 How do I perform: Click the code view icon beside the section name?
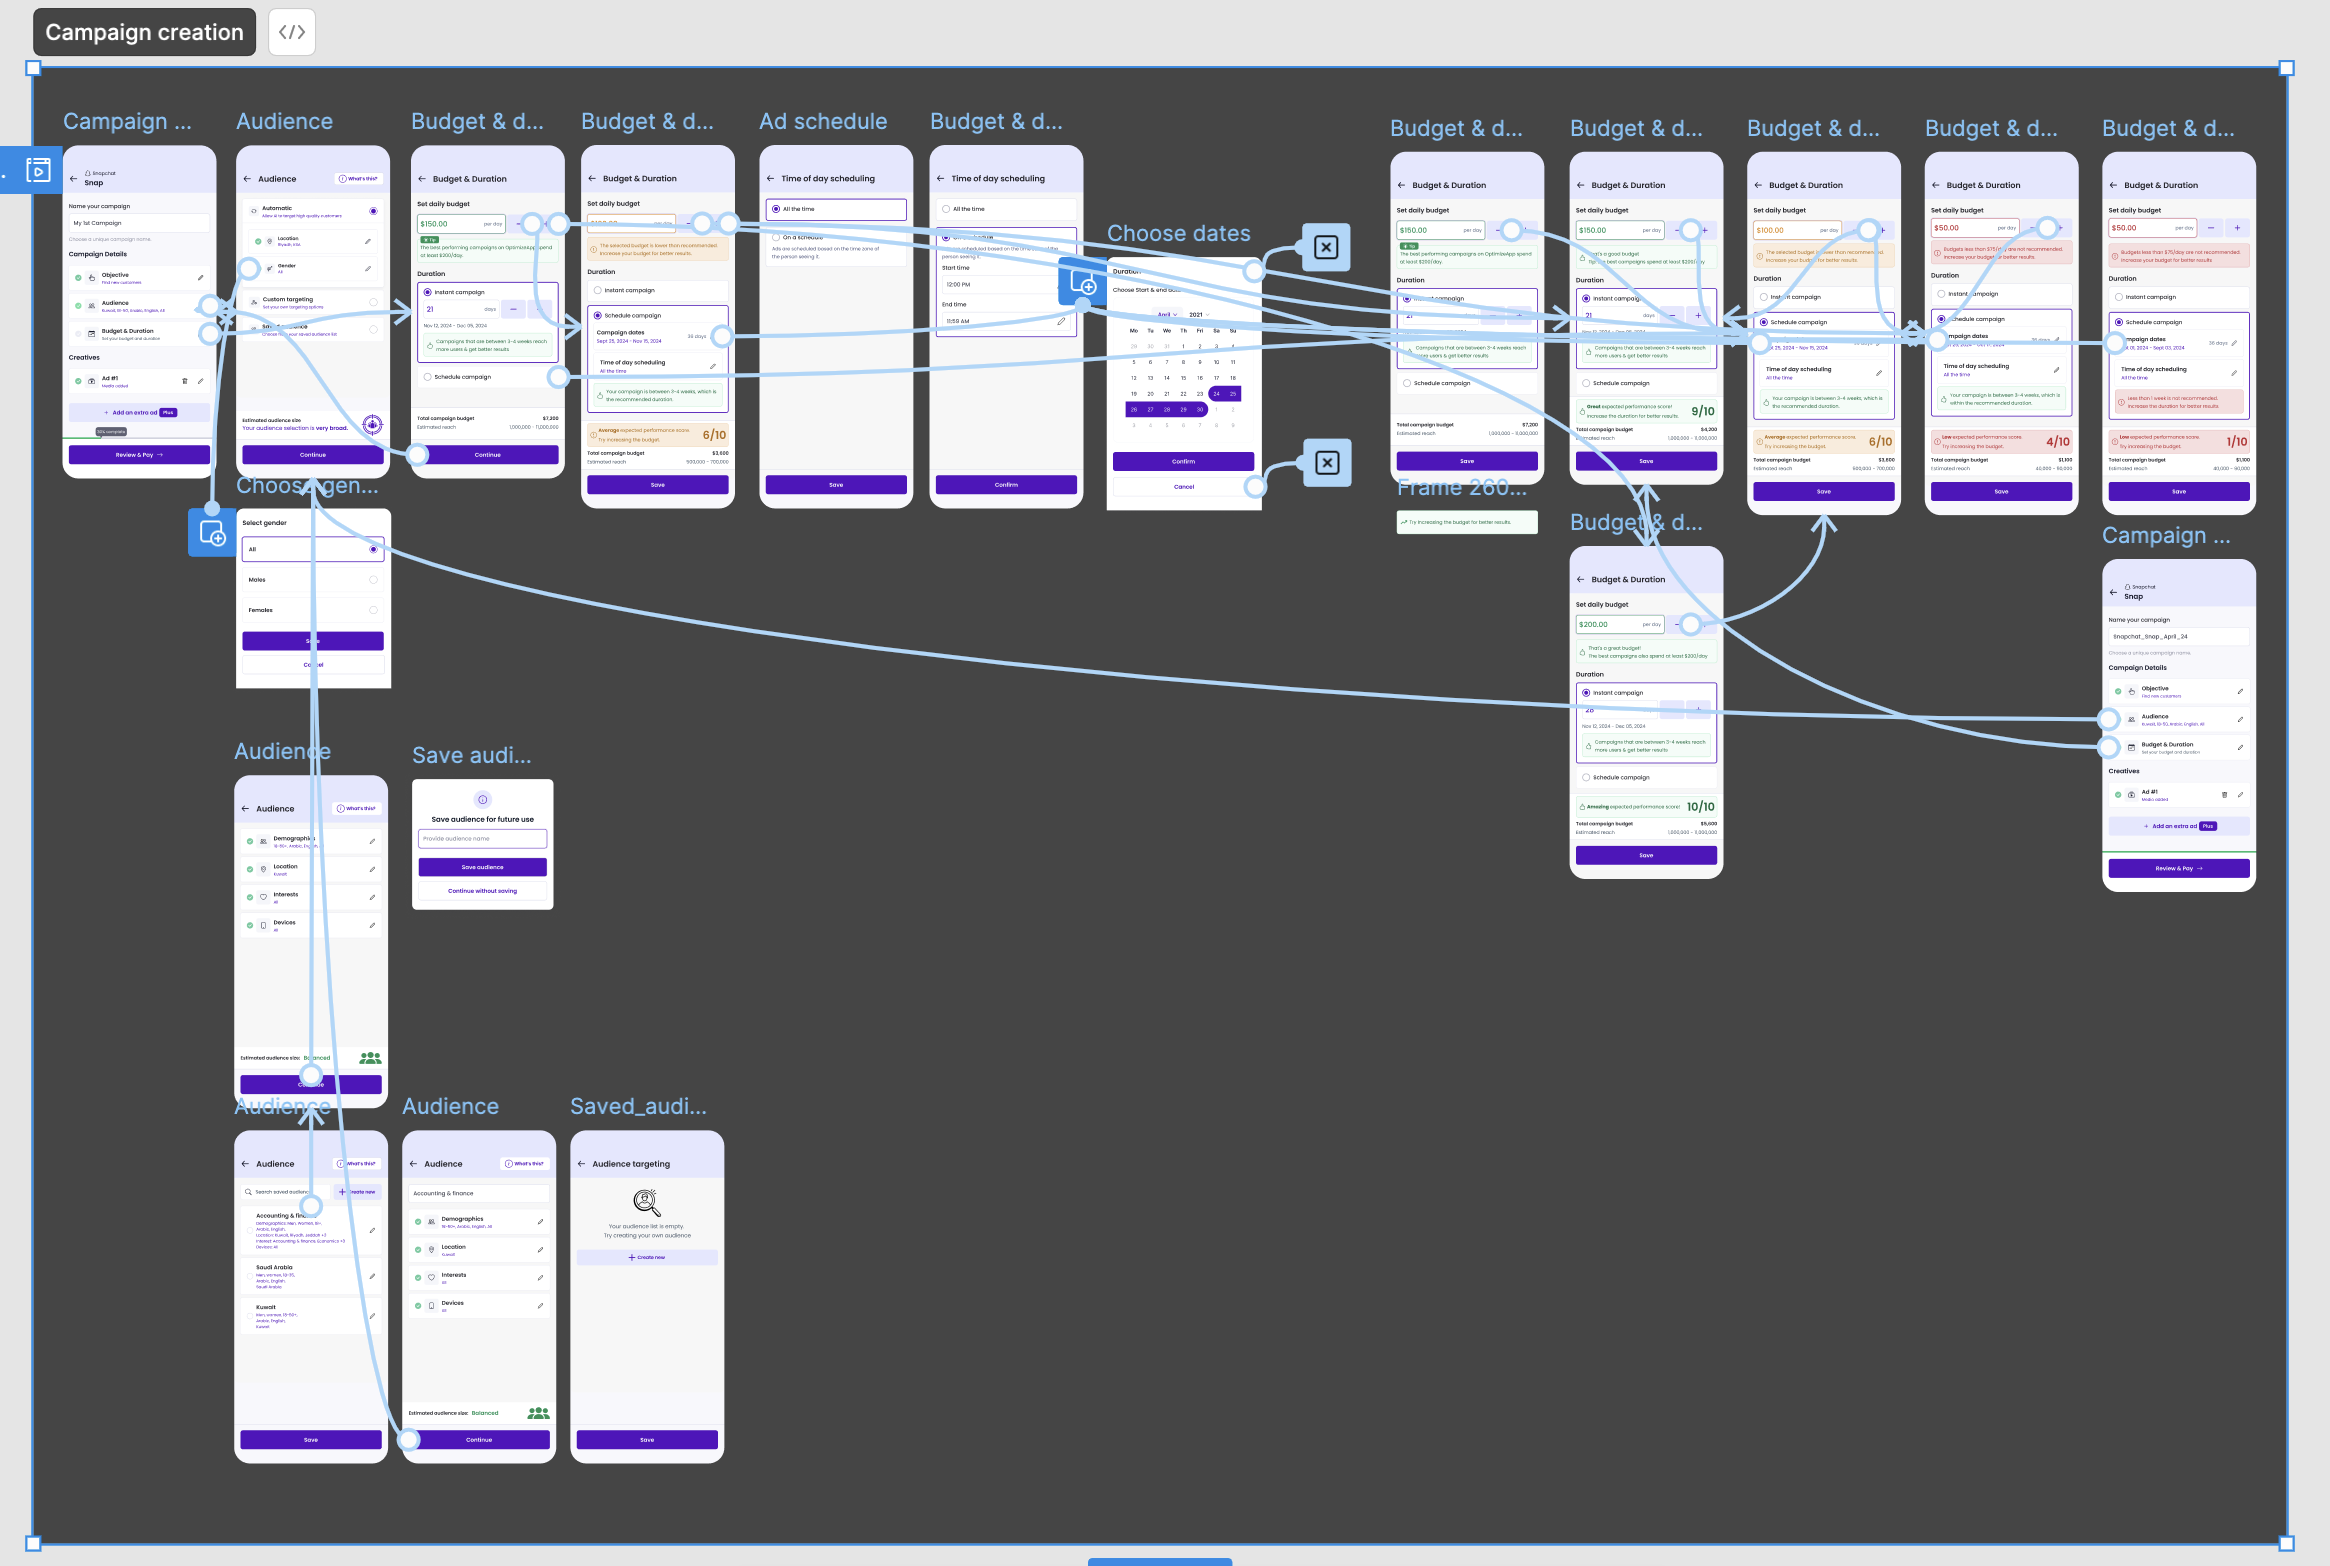291,32
